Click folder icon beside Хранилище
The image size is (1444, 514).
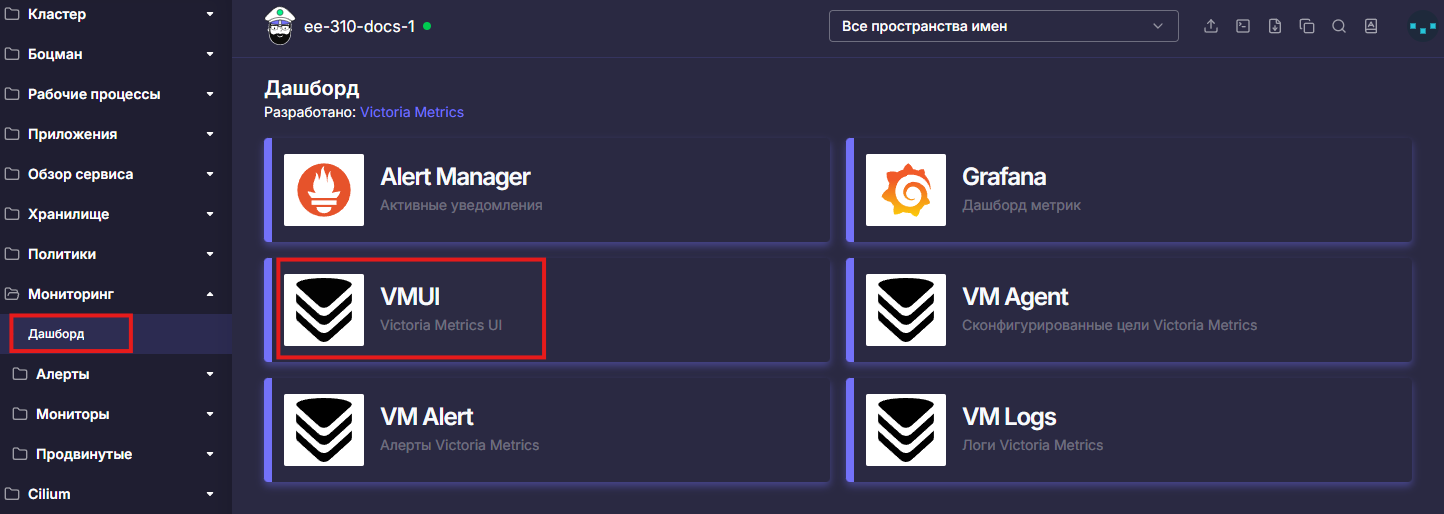12,214
